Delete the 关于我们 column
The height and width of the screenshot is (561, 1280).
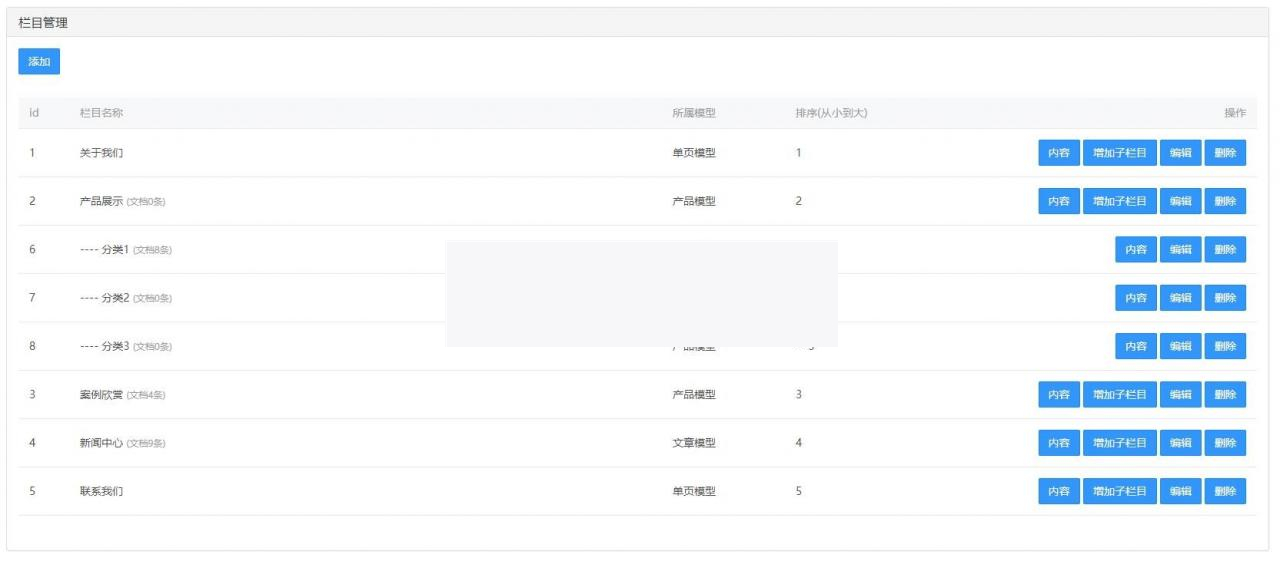[x=1225, y=153]
